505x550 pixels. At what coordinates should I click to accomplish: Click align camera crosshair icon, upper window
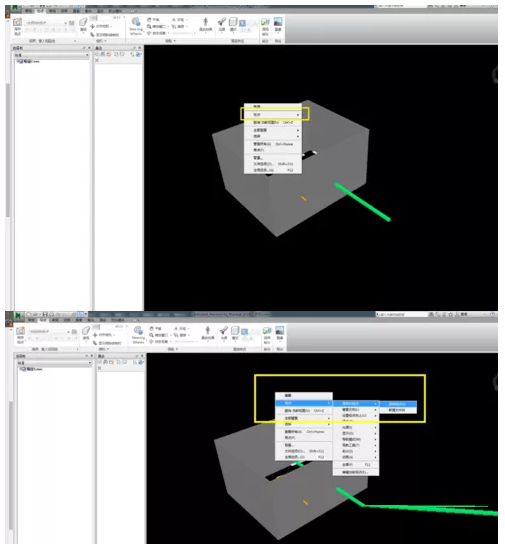tap(93, 26)
